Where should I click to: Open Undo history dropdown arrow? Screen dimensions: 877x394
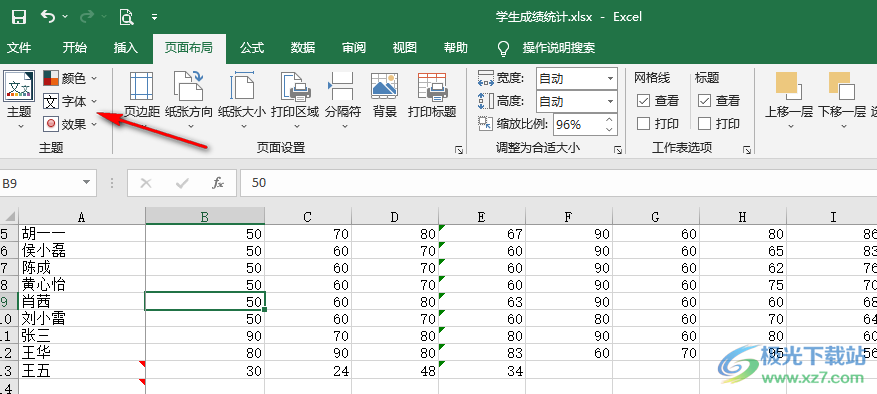pyautogui.click(x=65, y=17)
